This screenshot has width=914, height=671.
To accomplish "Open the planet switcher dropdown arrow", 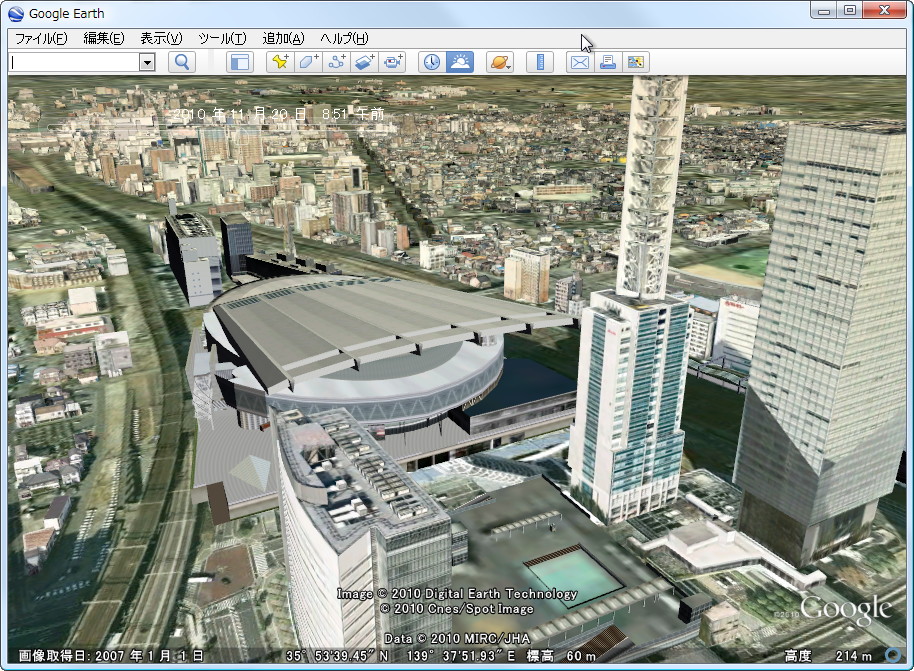I will [x=508, y=65].
